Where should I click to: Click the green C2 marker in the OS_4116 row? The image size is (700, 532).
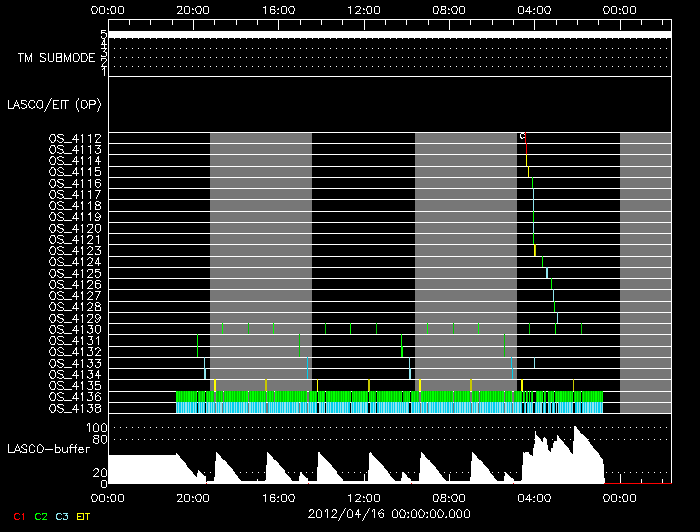[533, 183]
